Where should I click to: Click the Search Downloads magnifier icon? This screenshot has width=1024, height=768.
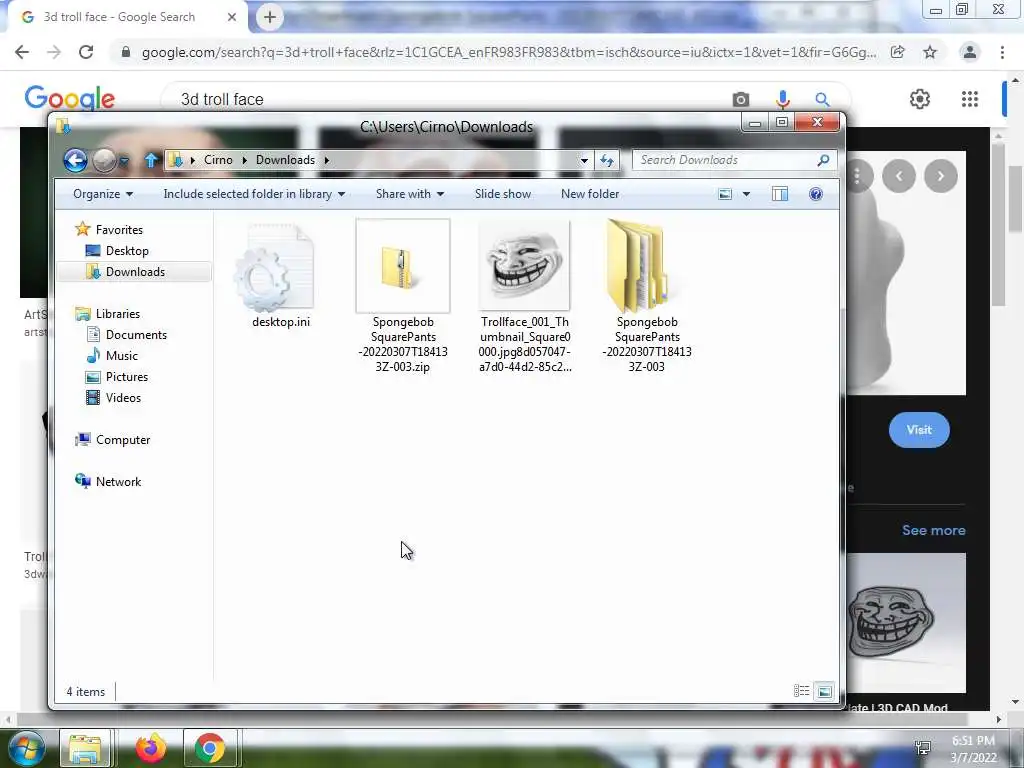(x=823, y=160)
